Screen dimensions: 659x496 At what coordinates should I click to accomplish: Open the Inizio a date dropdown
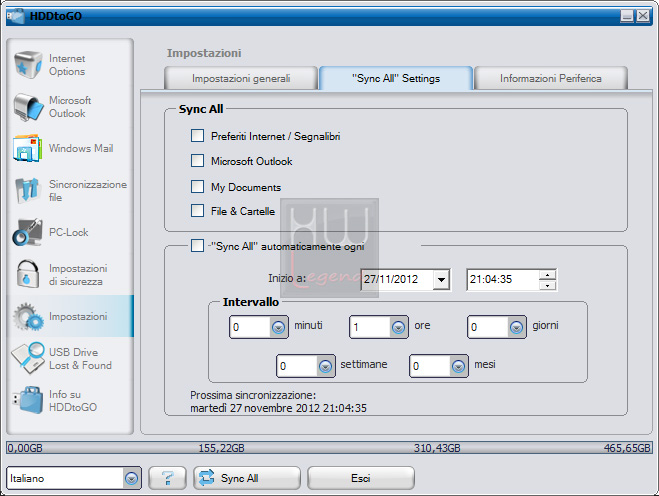pos(441,280)
